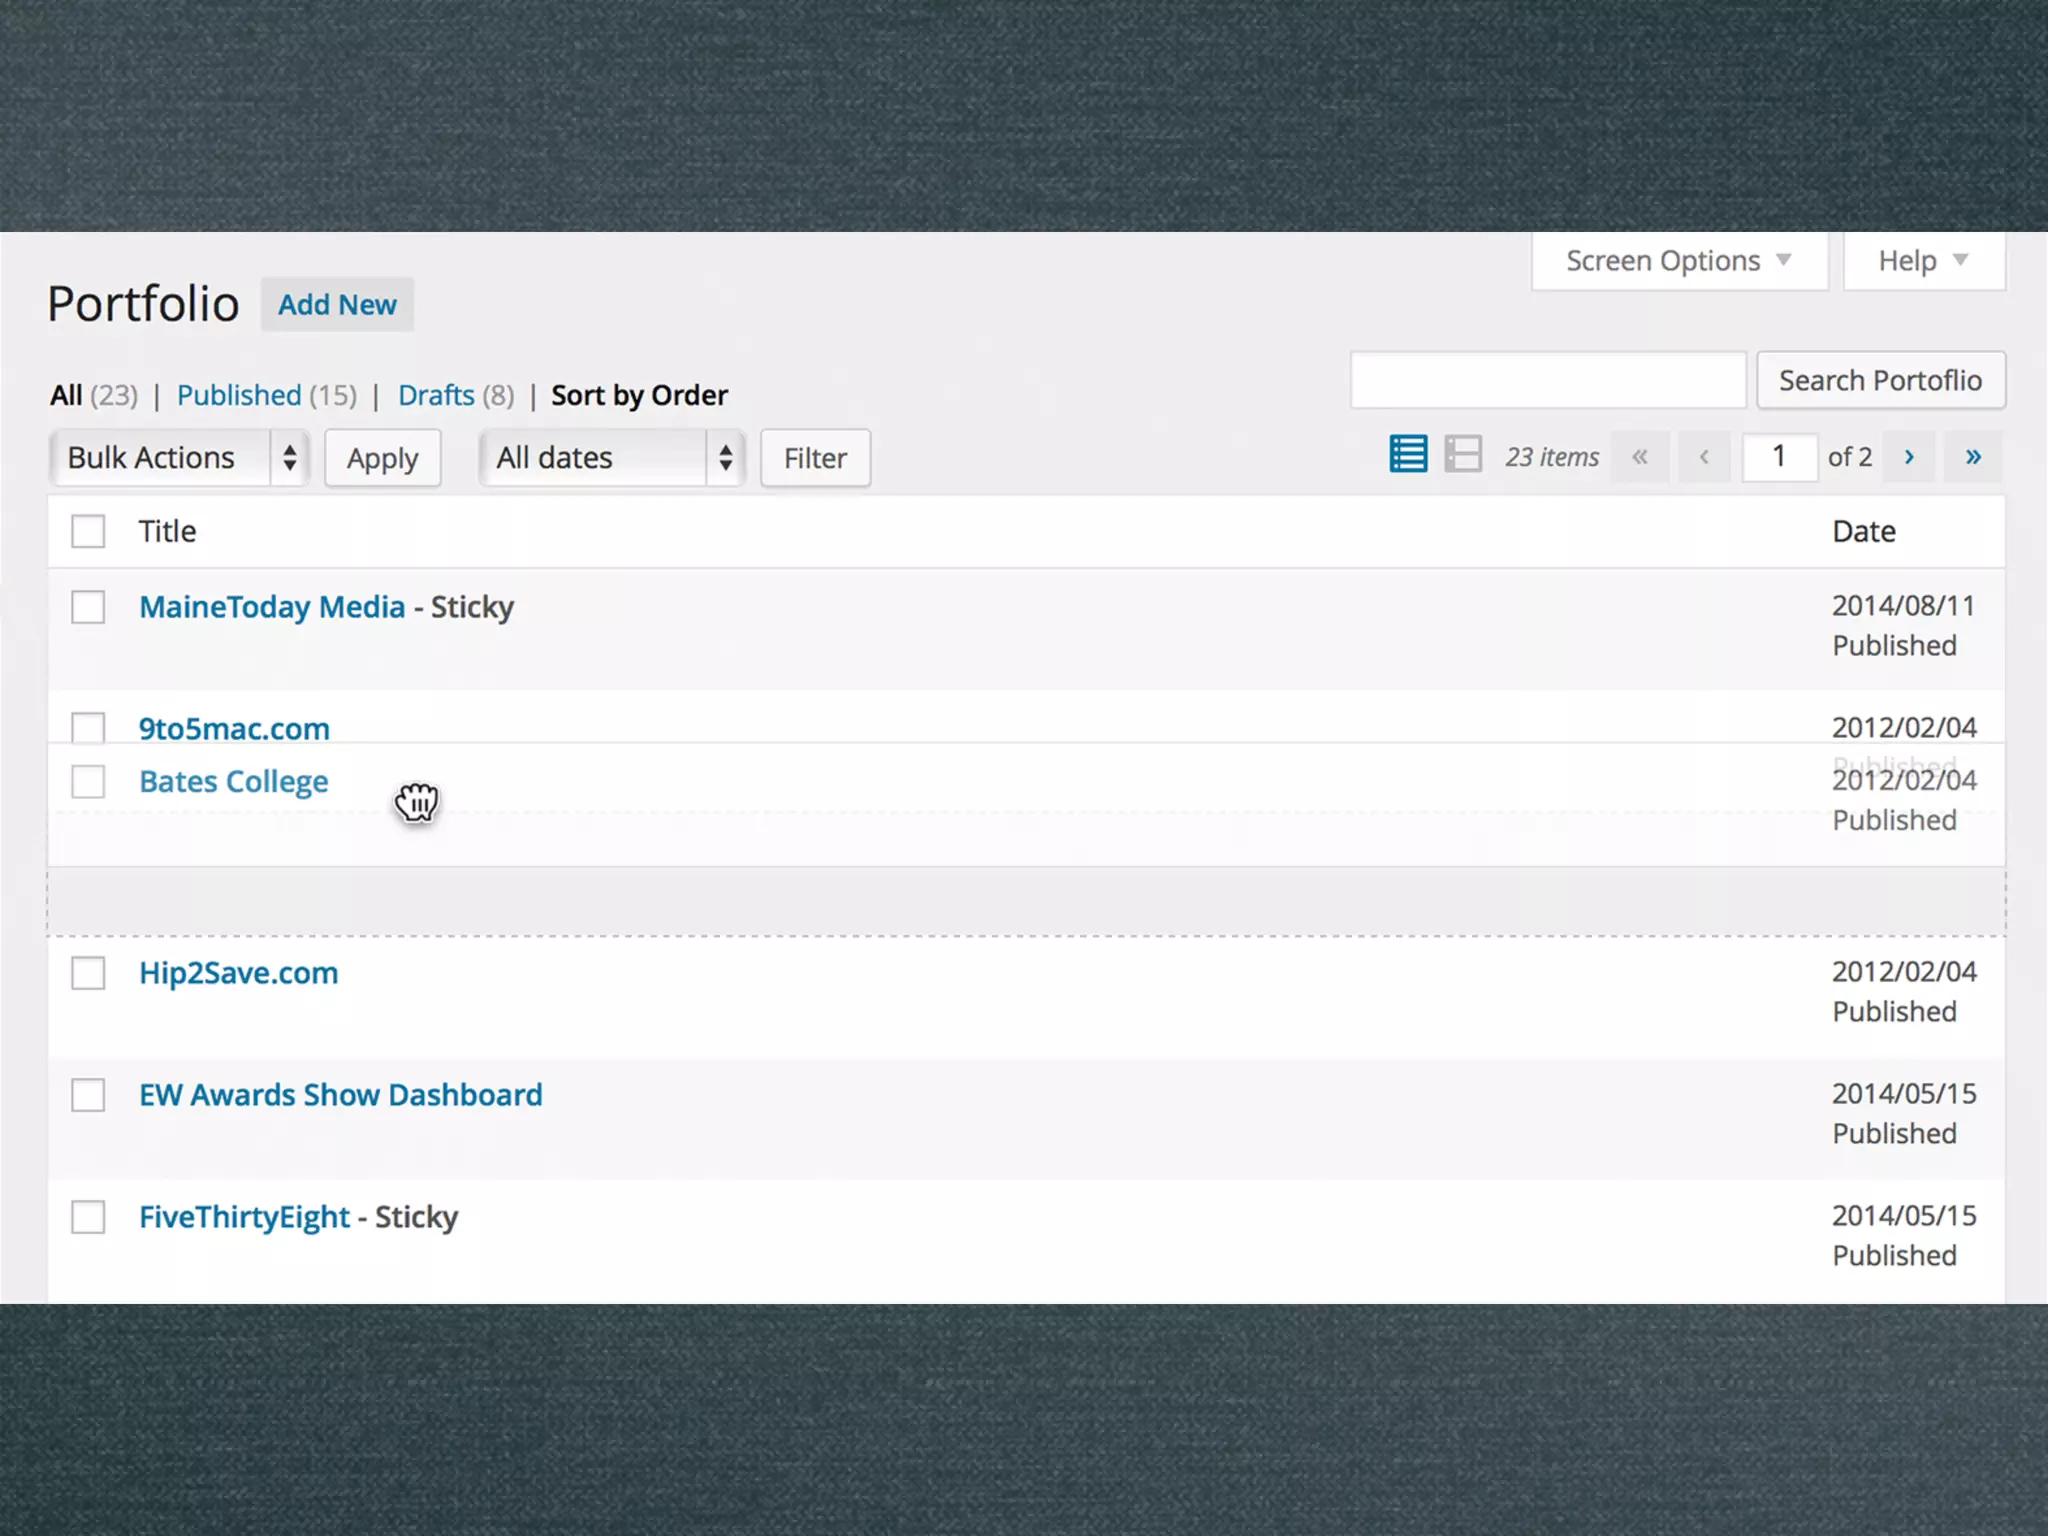This screenshot has height=1536, width=2048.
Task: Click the previous page arrow
Action: [x=1704, y=457]
